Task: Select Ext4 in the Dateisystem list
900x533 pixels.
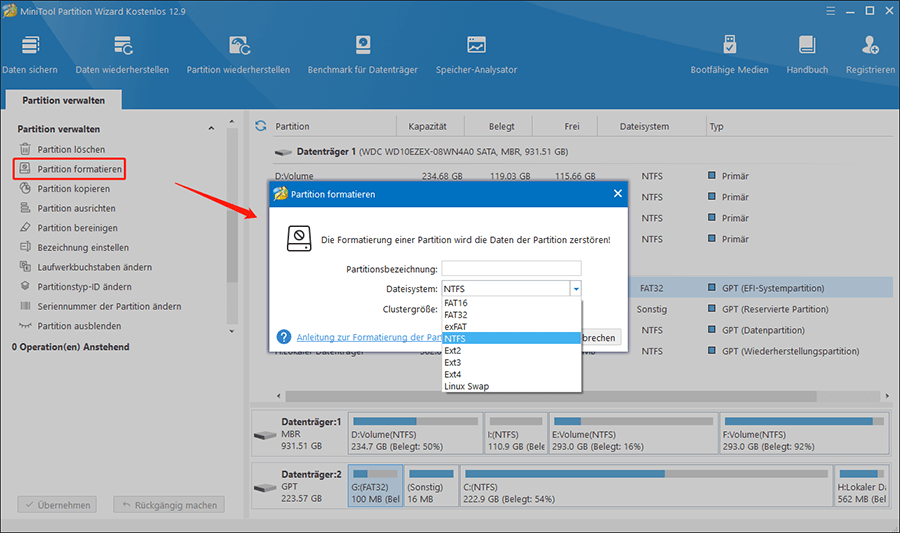Action: pyautogui.click(x=512, y=374)
